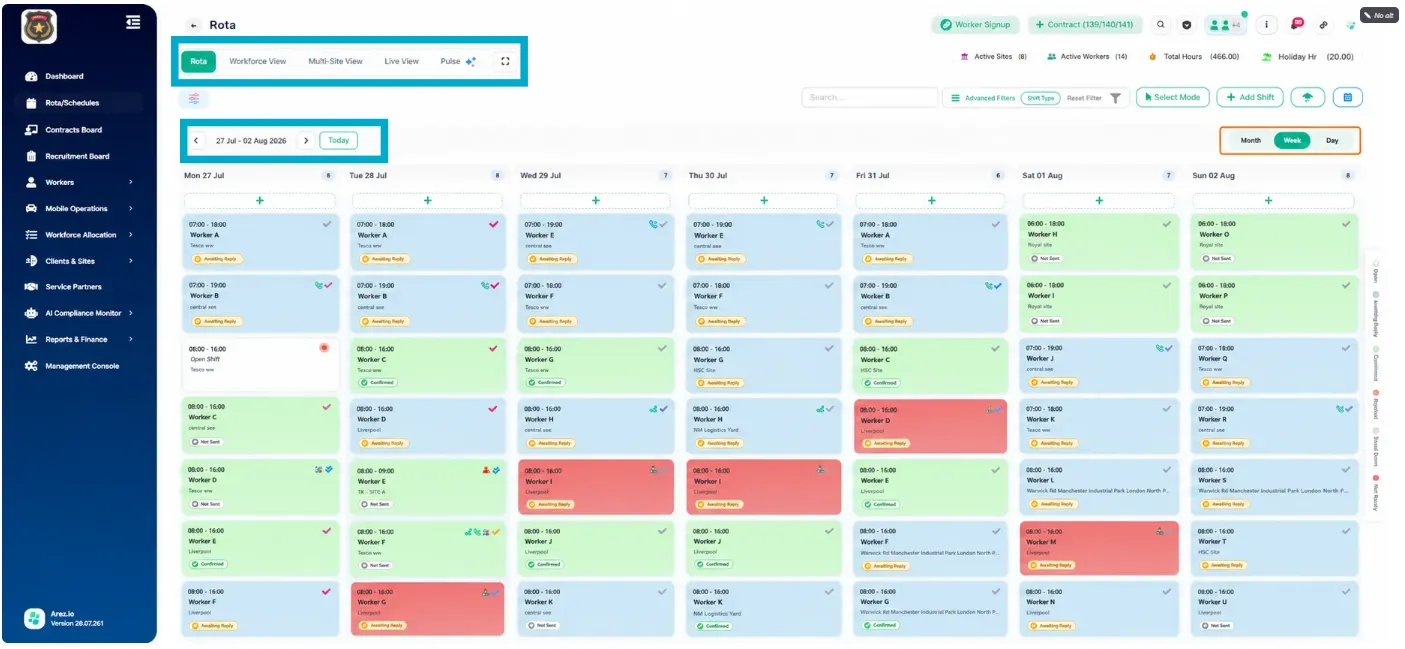The image size is (1405, 649).
Task: Switch to the Workforce View tab
Action: pyautogui.click(x=258, y=61)
